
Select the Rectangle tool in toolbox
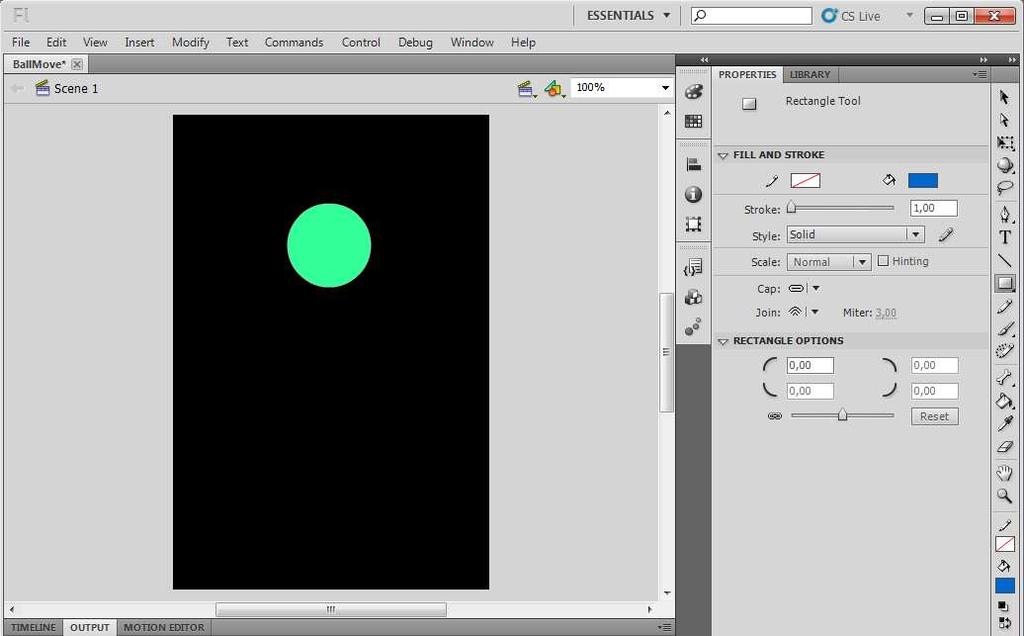click(x=1005, y=283)
